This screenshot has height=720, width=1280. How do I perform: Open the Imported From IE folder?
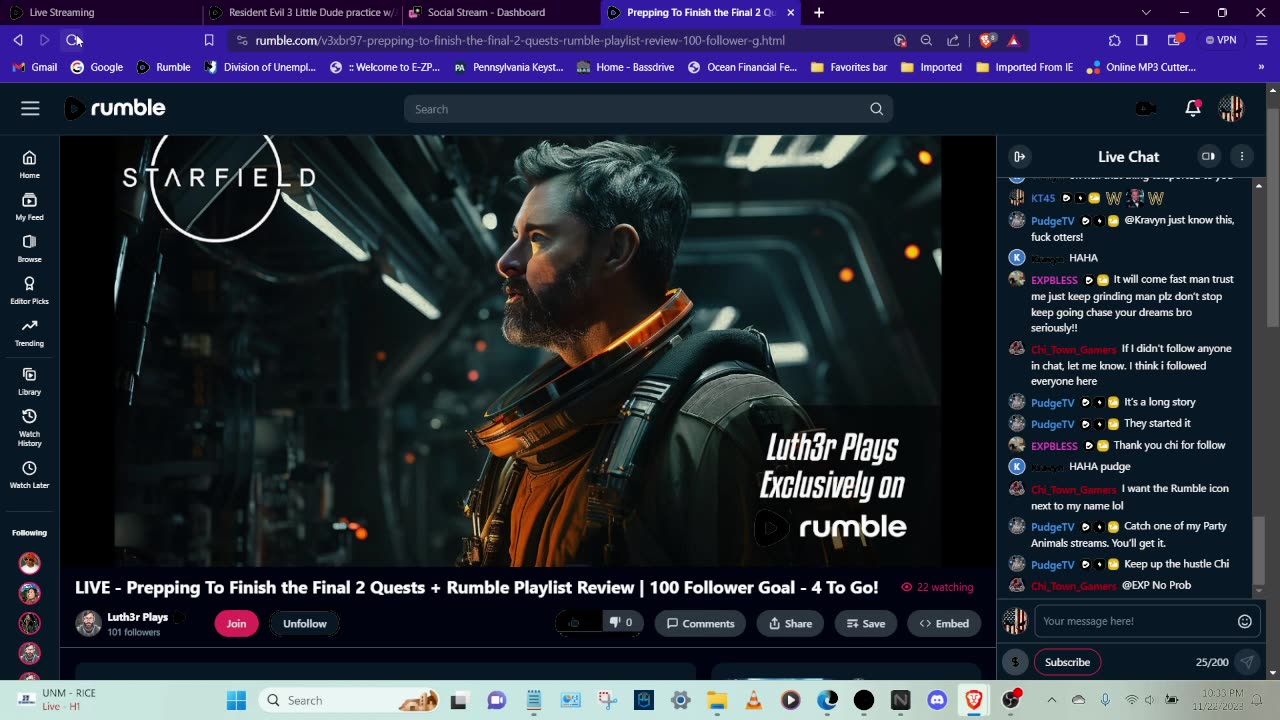[1024, 67]
